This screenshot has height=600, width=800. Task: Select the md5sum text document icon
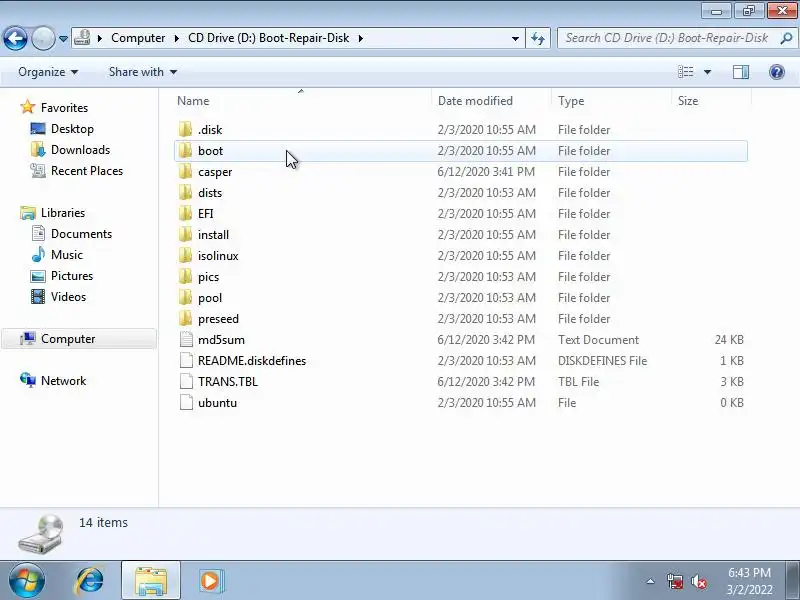pos(186,339)
